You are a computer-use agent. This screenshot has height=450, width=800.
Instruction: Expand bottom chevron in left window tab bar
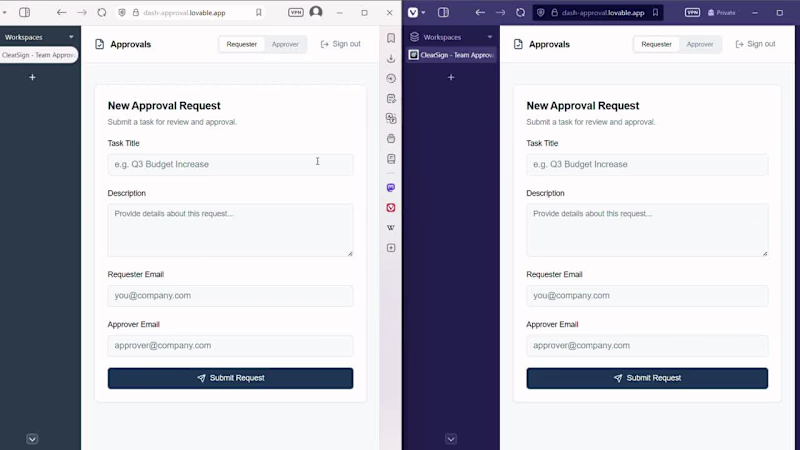(x=32, y=439)
